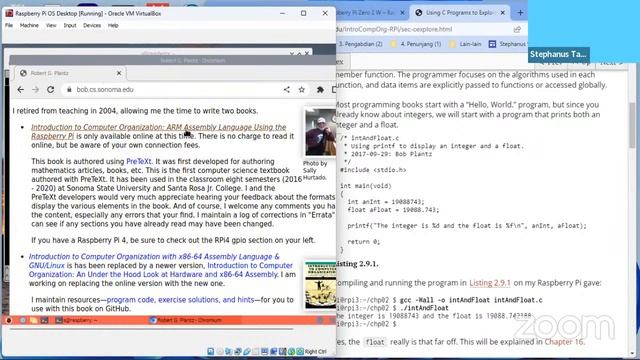Open Raspberry Pi main menu icon
The image size is (640, 360).
pyautogui.click(x=9, y=320)
